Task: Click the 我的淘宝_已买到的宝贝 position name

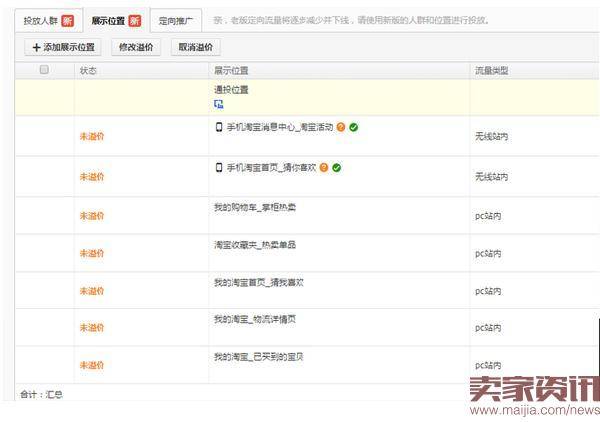Action: (x=259, y=357)
